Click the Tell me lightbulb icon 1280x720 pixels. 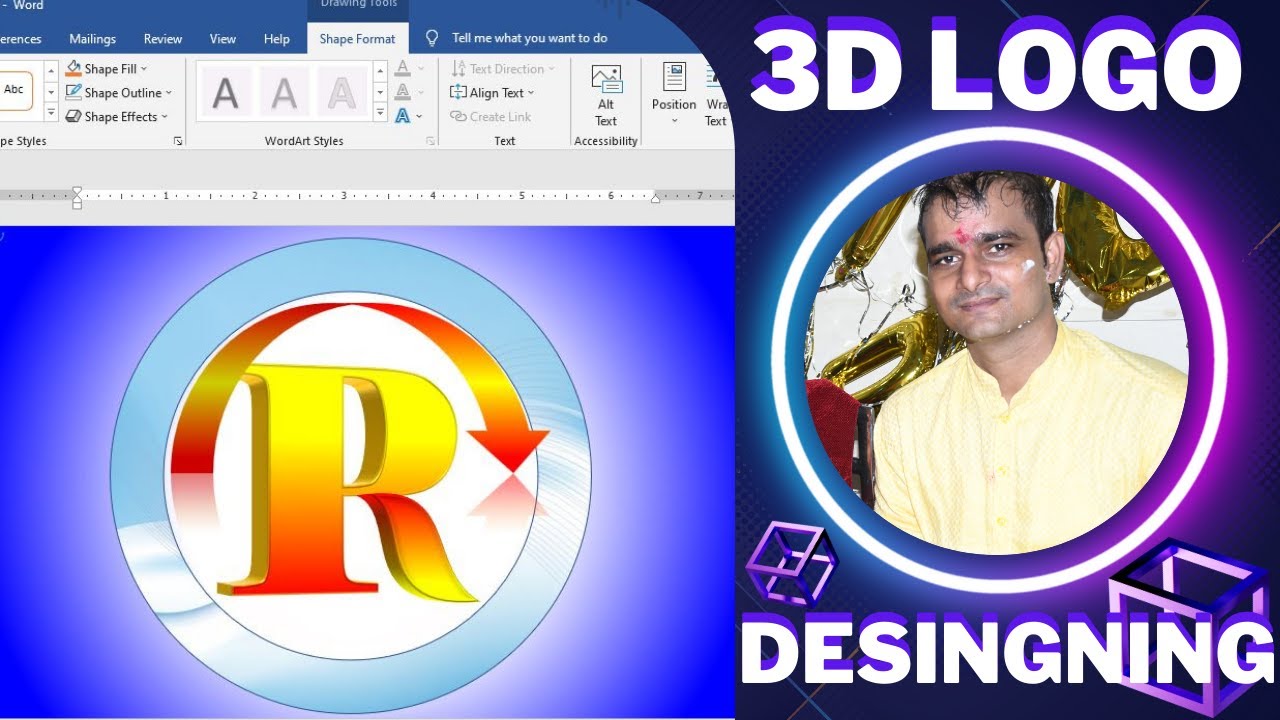click(432, 38)
